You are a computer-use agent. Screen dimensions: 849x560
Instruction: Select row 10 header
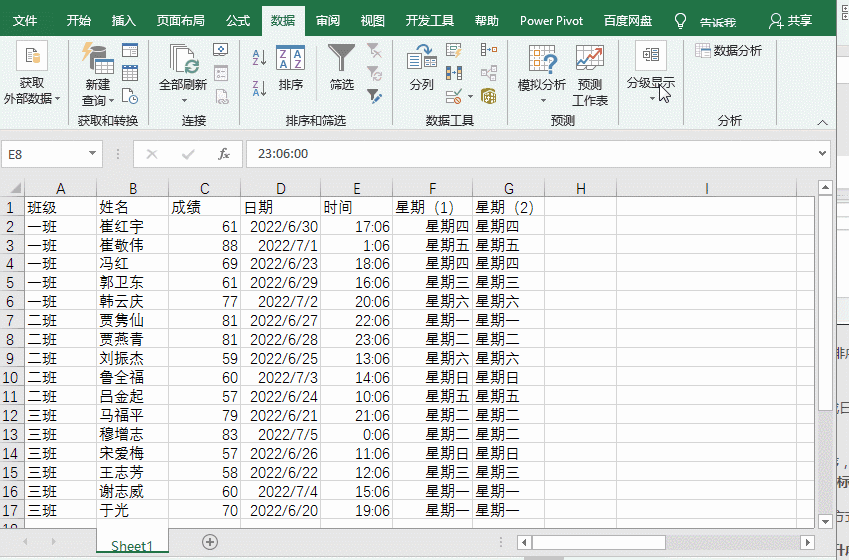point(11,377)
